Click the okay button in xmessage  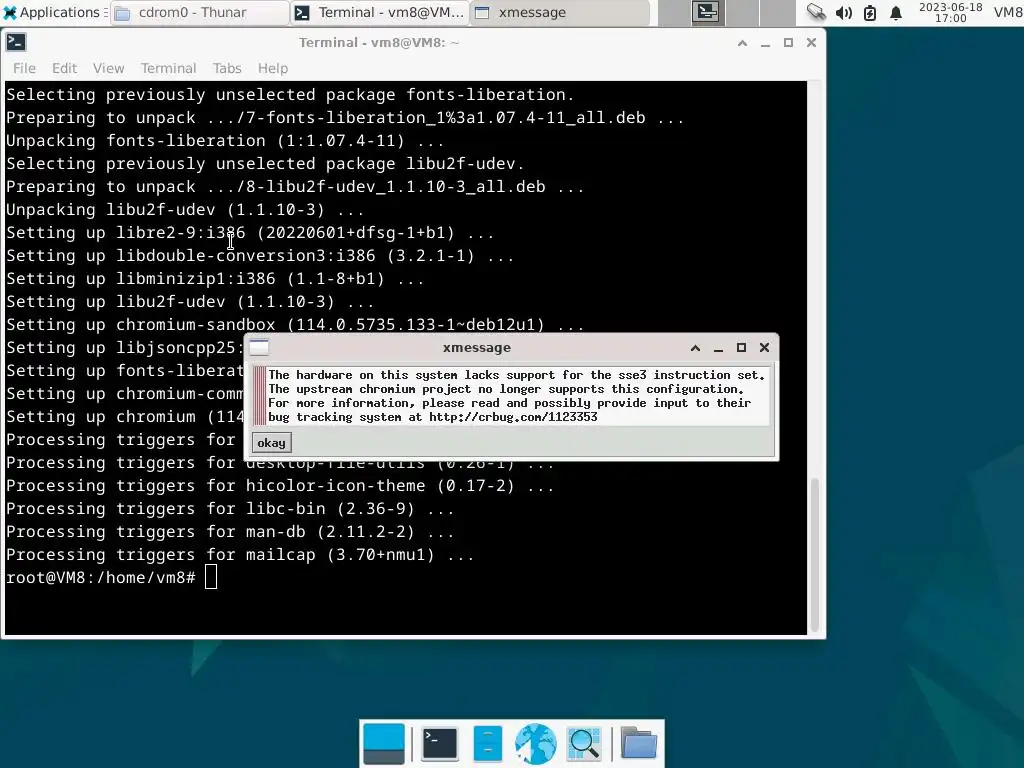(271, 443)
